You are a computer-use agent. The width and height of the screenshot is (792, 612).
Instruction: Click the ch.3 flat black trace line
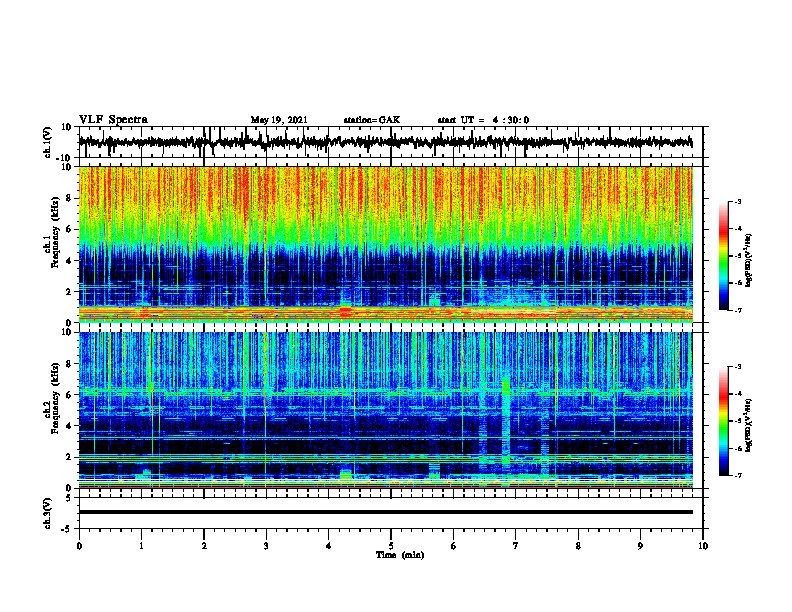click(x=385, y=512)
